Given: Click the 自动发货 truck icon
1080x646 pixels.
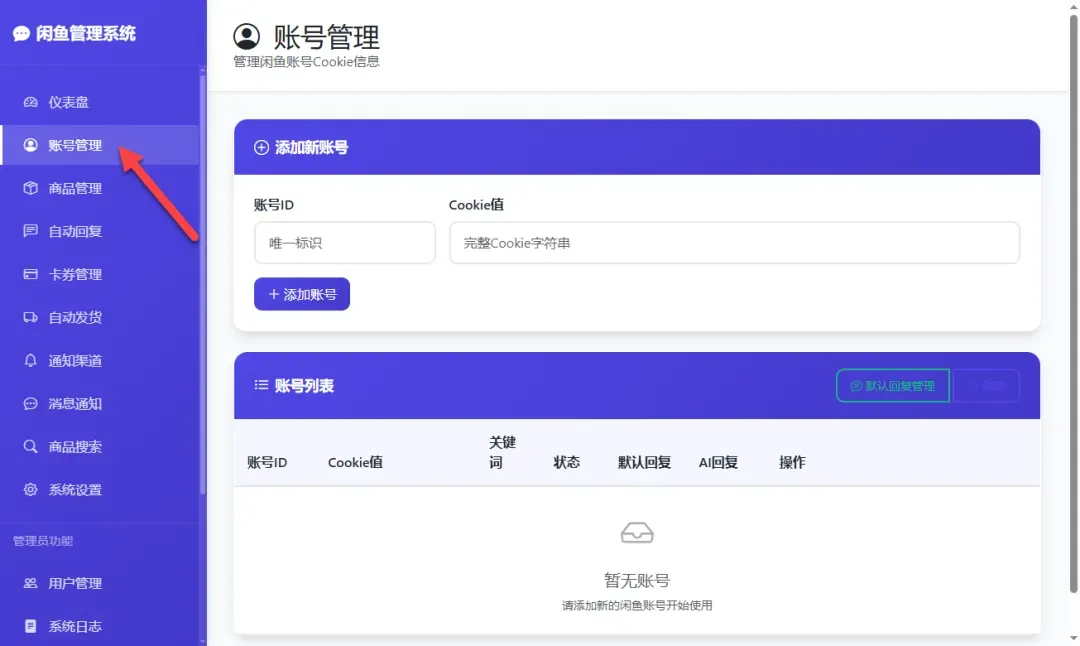Looking at the screenshot, I should (30, 317).
